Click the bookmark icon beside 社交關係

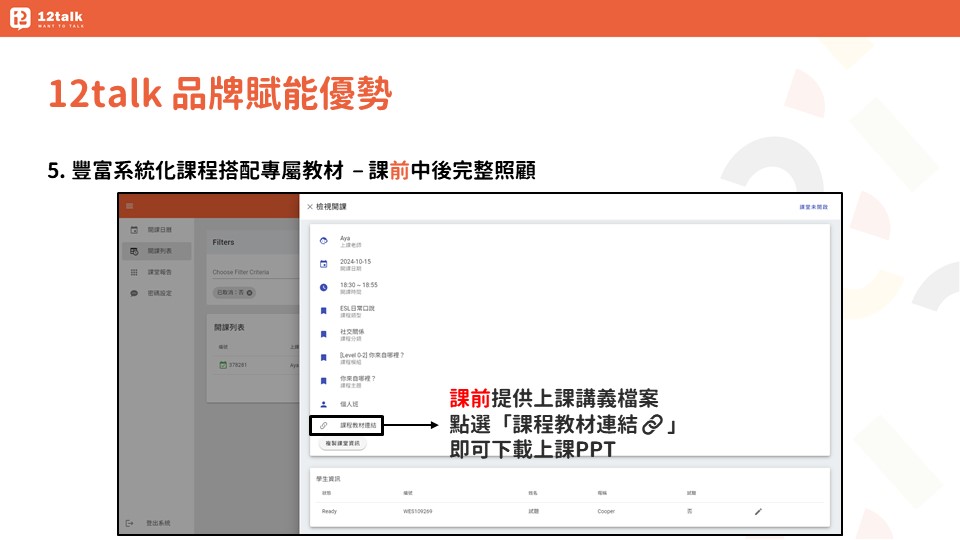pos(324,334)
